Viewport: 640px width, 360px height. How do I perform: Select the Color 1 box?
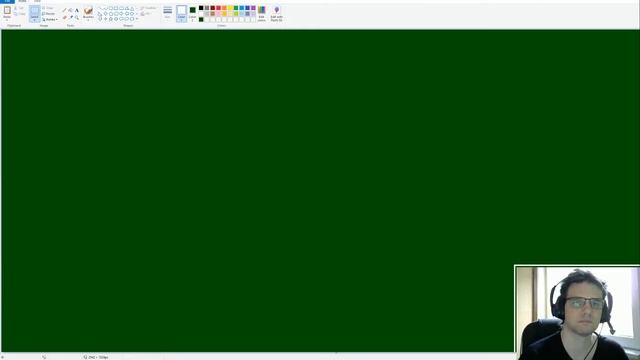tap(182, 13)
